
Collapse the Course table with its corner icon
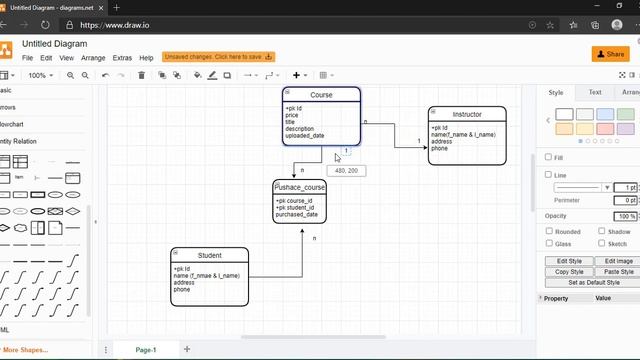[287, 92]
